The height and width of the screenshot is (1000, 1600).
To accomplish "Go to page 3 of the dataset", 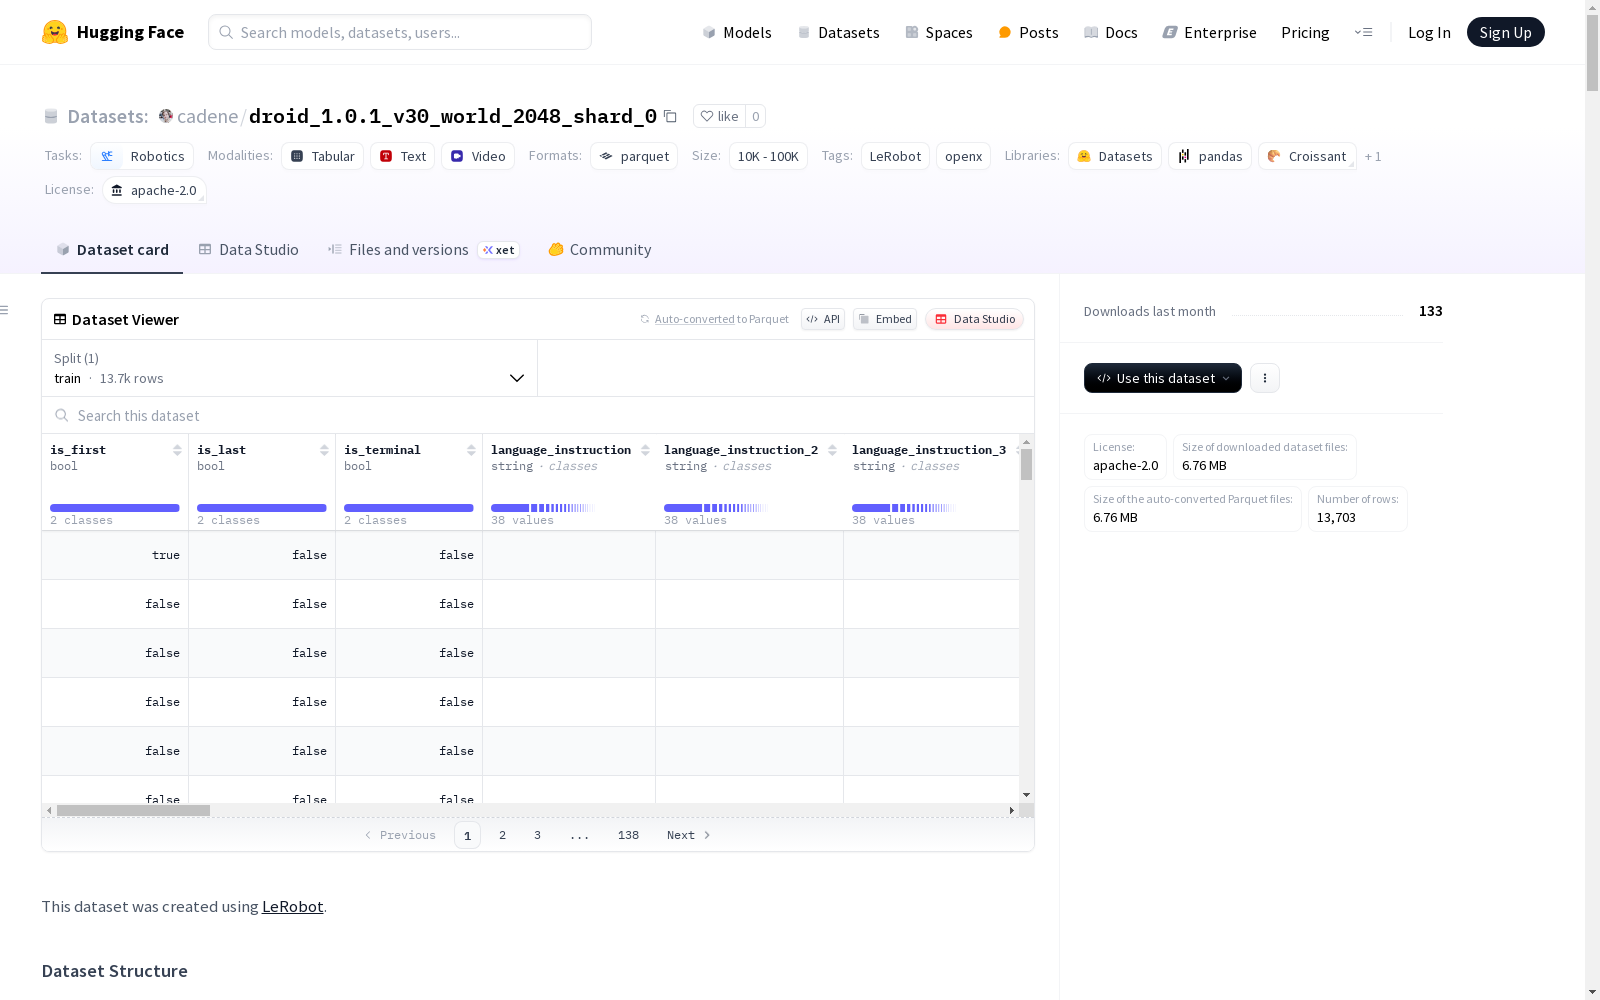I will pos(537,835).
